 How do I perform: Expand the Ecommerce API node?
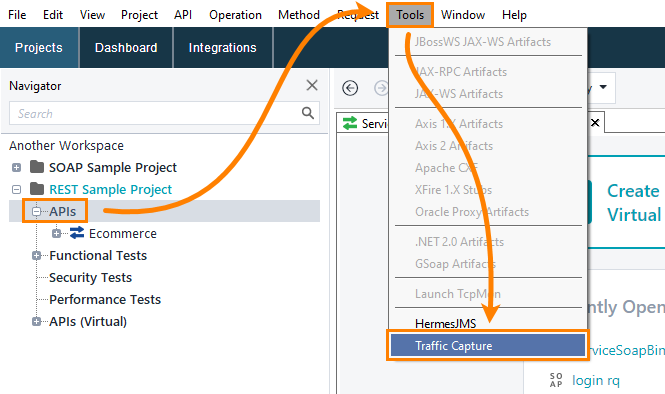(x=56, y=233)
